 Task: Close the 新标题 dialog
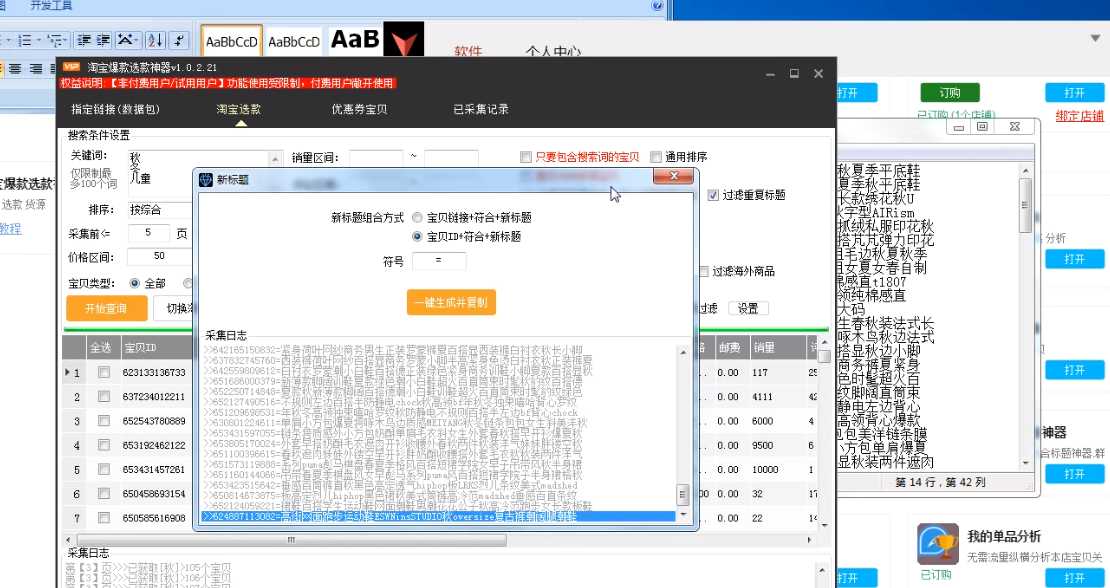point(673,176)
